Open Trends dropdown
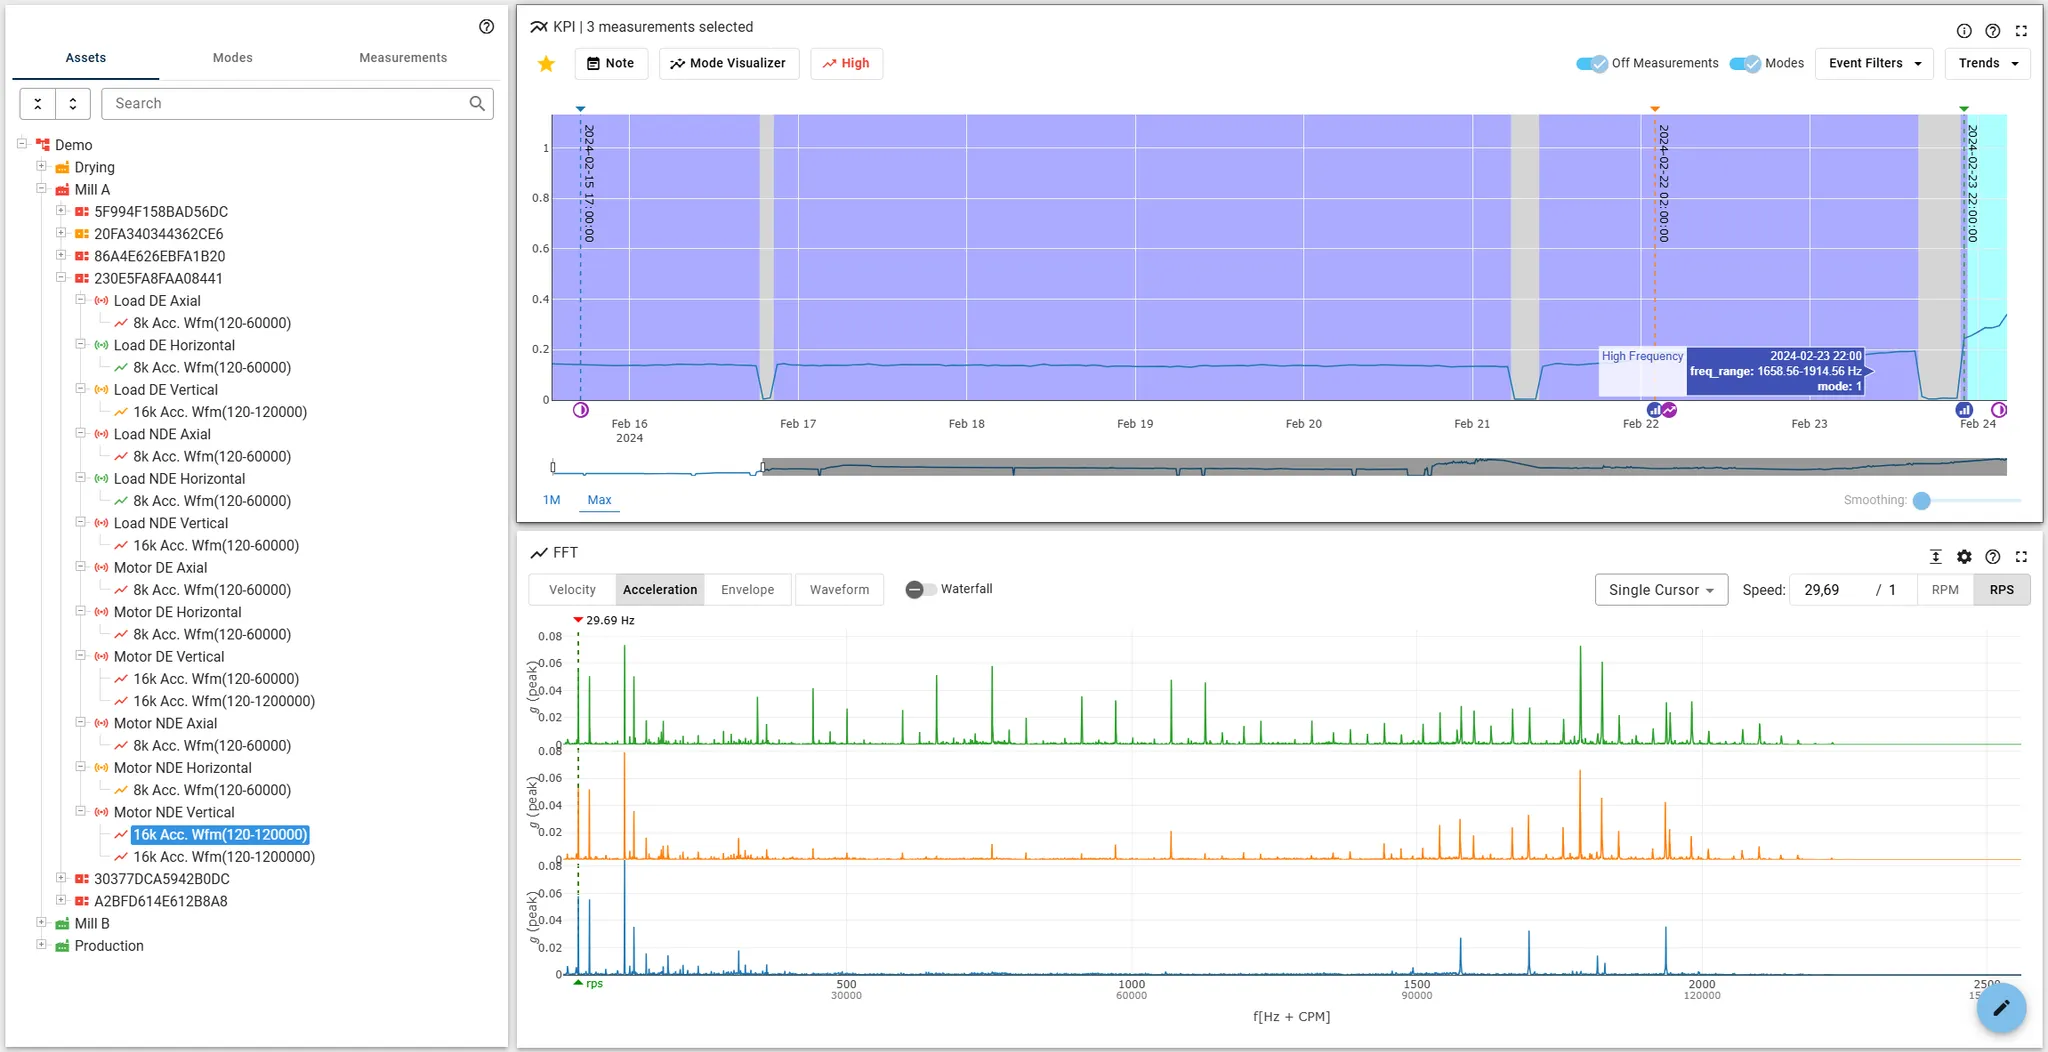The image size is (2048, 1052). coord(1988,63)
